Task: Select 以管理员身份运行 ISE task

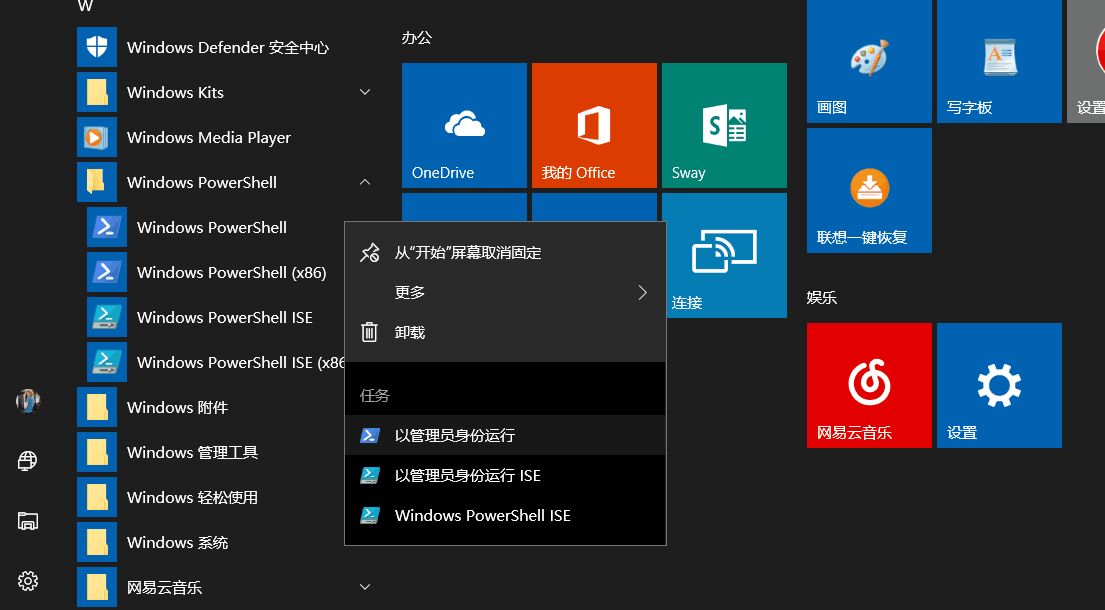Action: (505, 475)
